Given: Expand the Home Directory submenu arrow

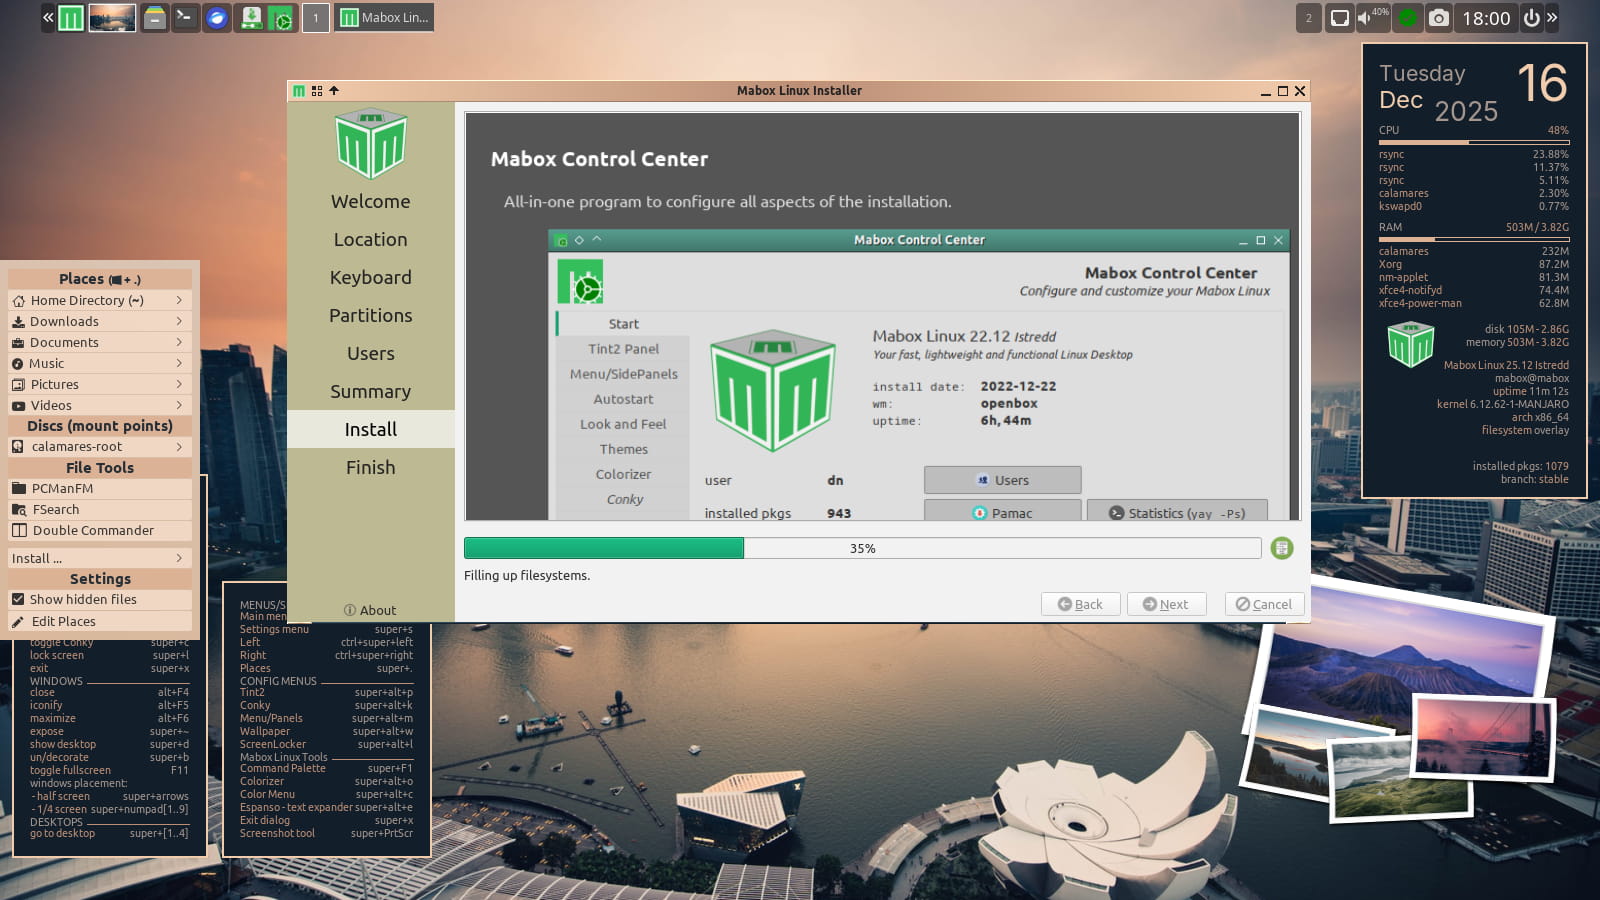Looking at the screenshot, I should [x=179, y=300].
